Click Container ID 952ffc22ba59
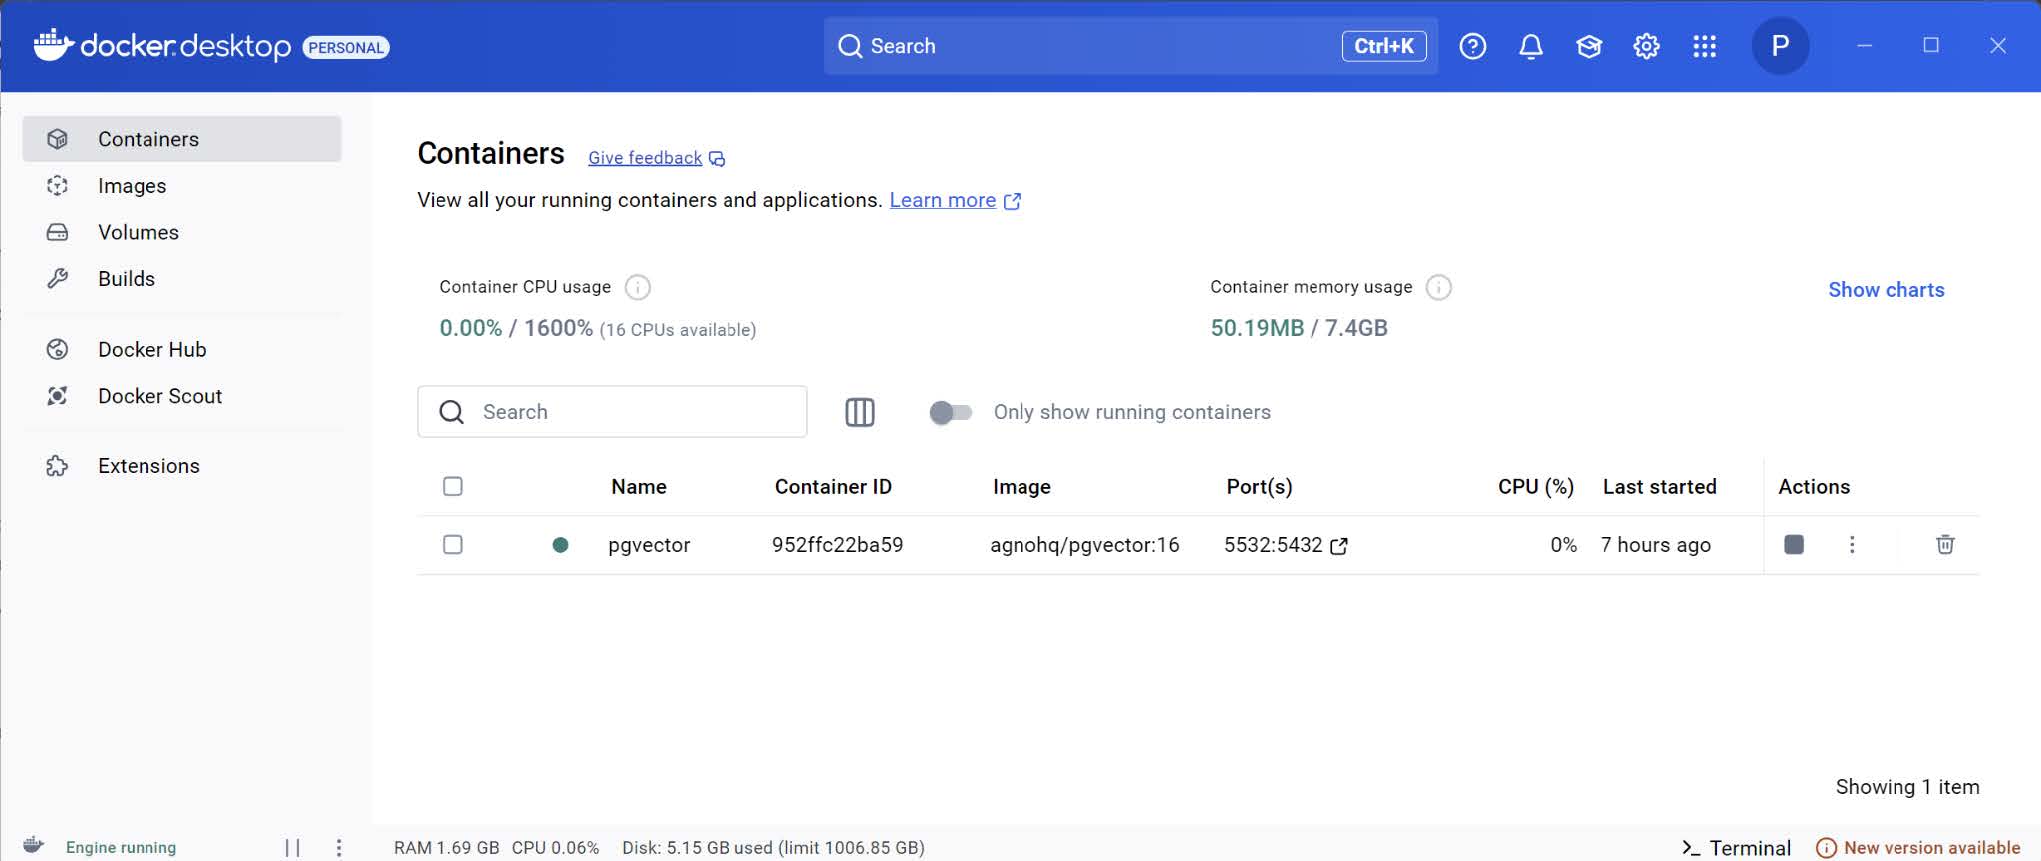Image resolution: width=2041 pixels, height=861 pixels. pos(837,545)
